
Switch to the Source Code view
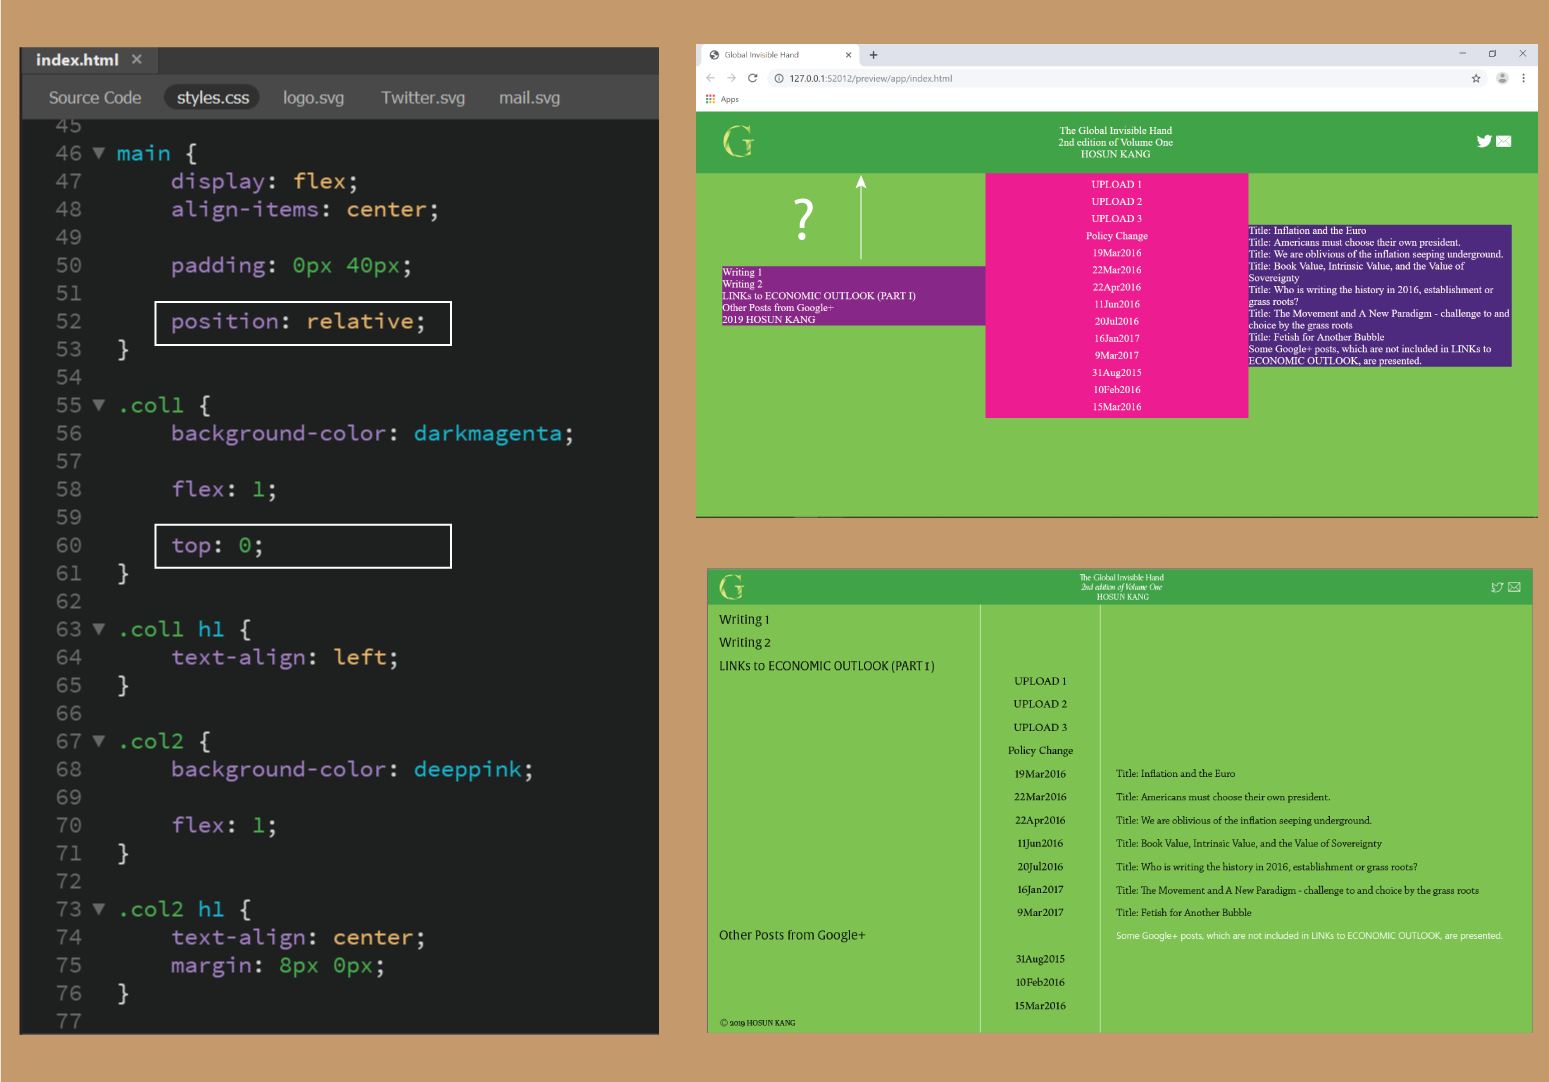[95, 98]
